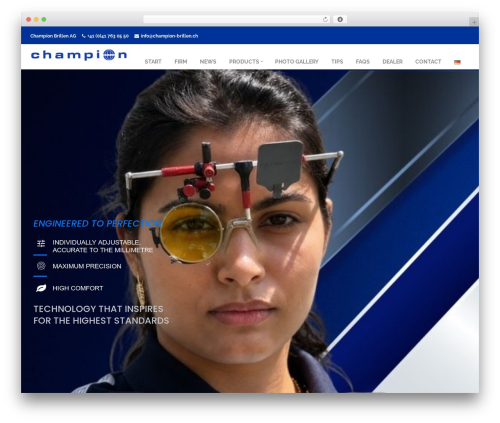Open the TIPS page
The width and height of the screenshot is (500, 423).
pyautogui.click(x=337, y=62)
